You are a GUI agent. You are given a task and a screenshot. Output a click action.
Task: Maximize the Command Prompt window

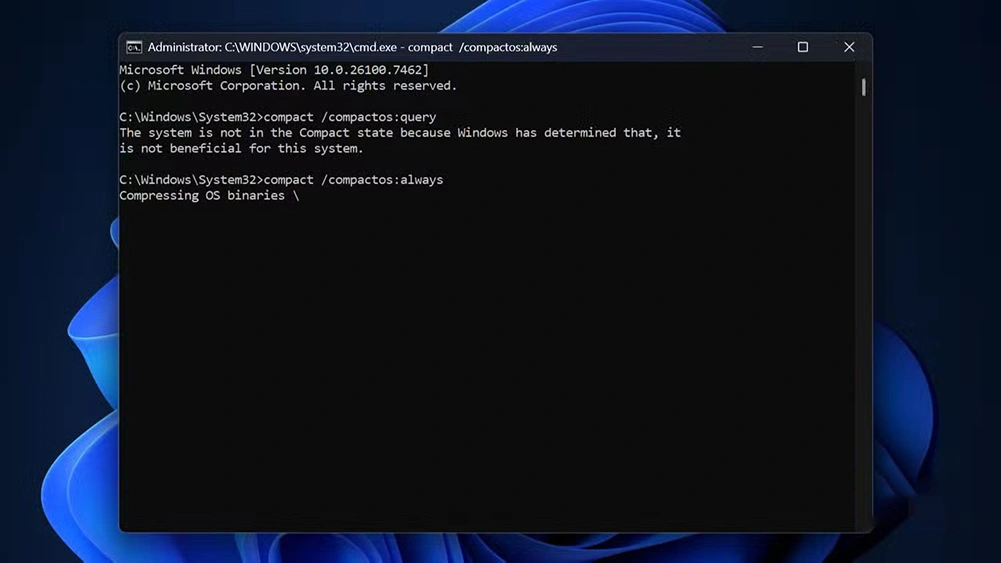pyautogui.click(x=802, y=47)
